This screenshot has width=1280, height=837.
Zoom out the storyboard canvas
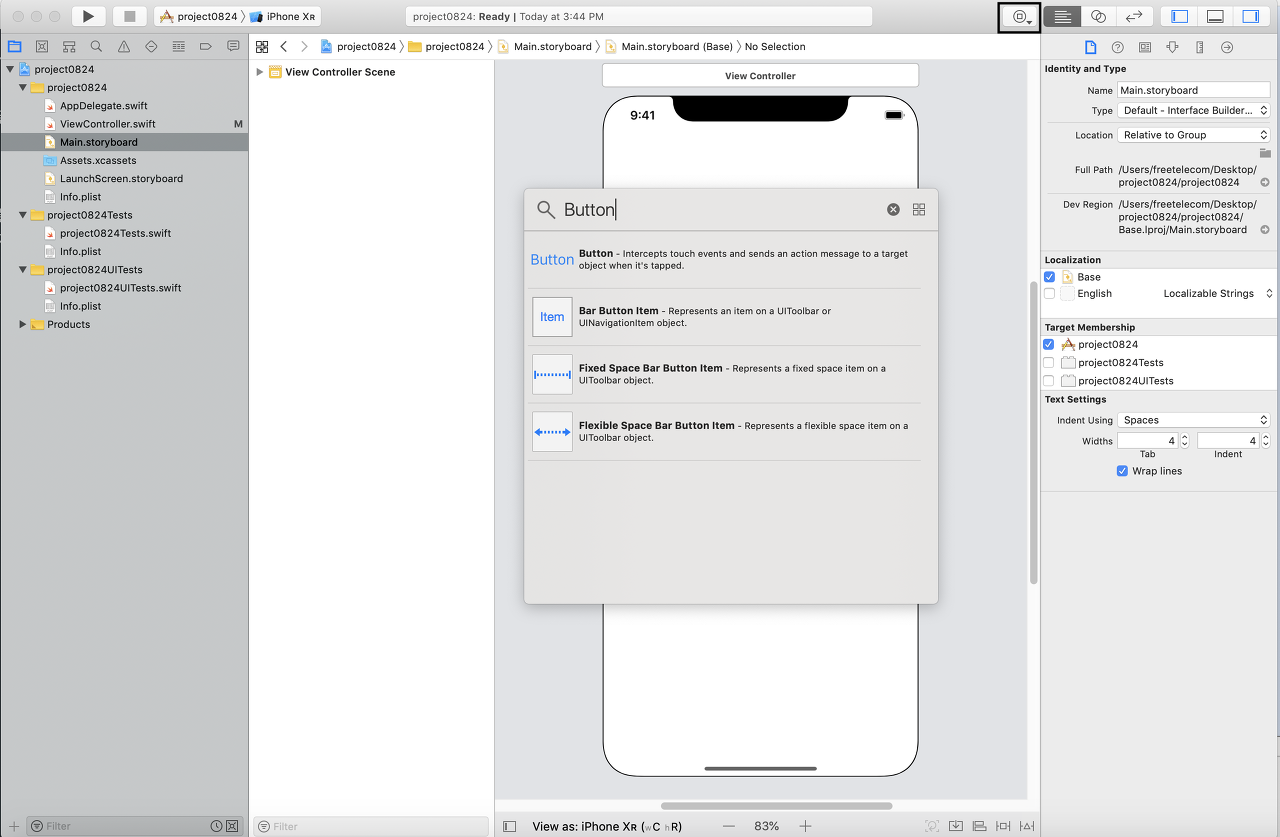click(x=729, y=826)
